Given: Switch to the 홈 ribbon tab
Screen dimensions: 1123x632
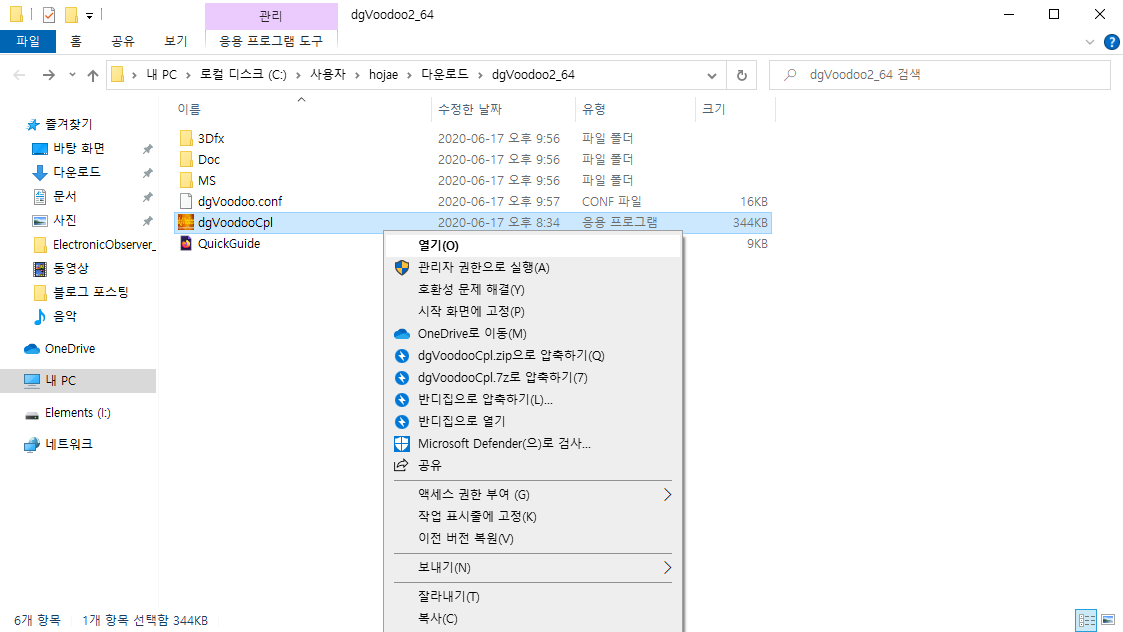Looking at the screenshot, I should pyautogui.click(x=76, y=41).
